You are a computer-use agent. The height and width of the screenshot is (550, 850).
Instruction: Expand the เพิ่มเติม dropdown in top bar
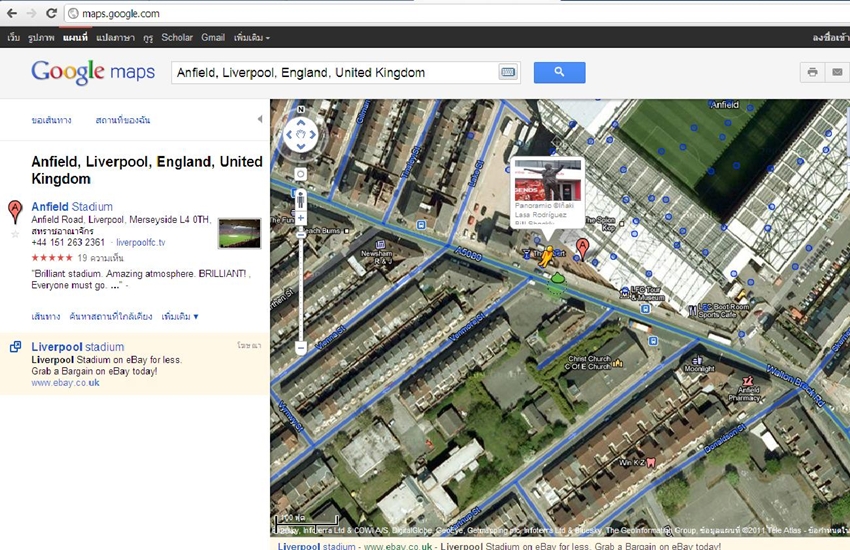point(251,38)
